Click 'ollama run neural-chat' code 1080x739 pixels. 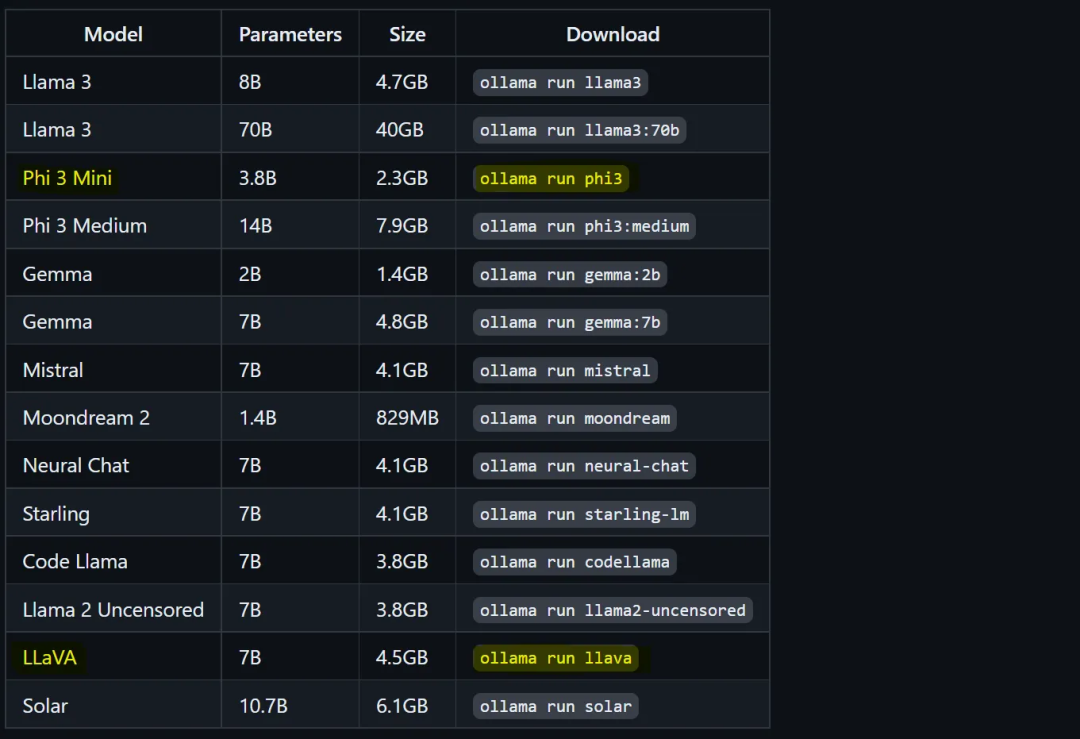click(584, 466)
